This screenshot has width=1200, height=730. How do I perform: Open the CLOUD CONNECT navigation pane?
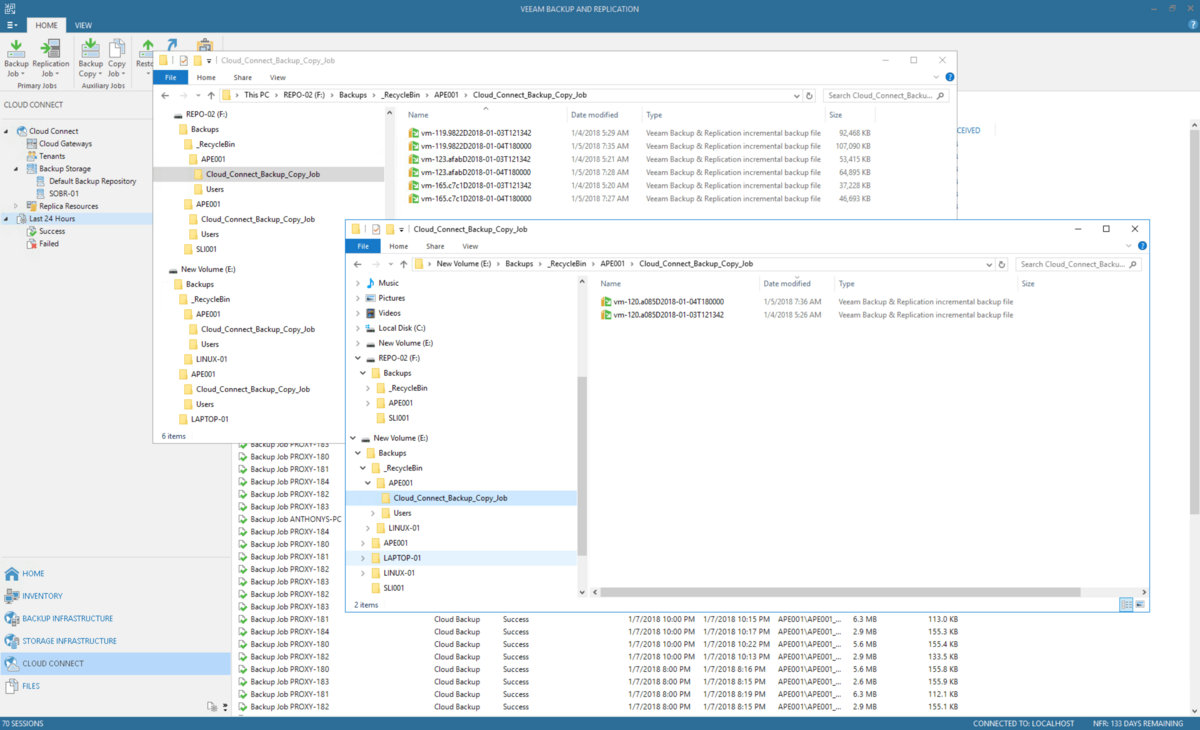click(x=115, y=664)
